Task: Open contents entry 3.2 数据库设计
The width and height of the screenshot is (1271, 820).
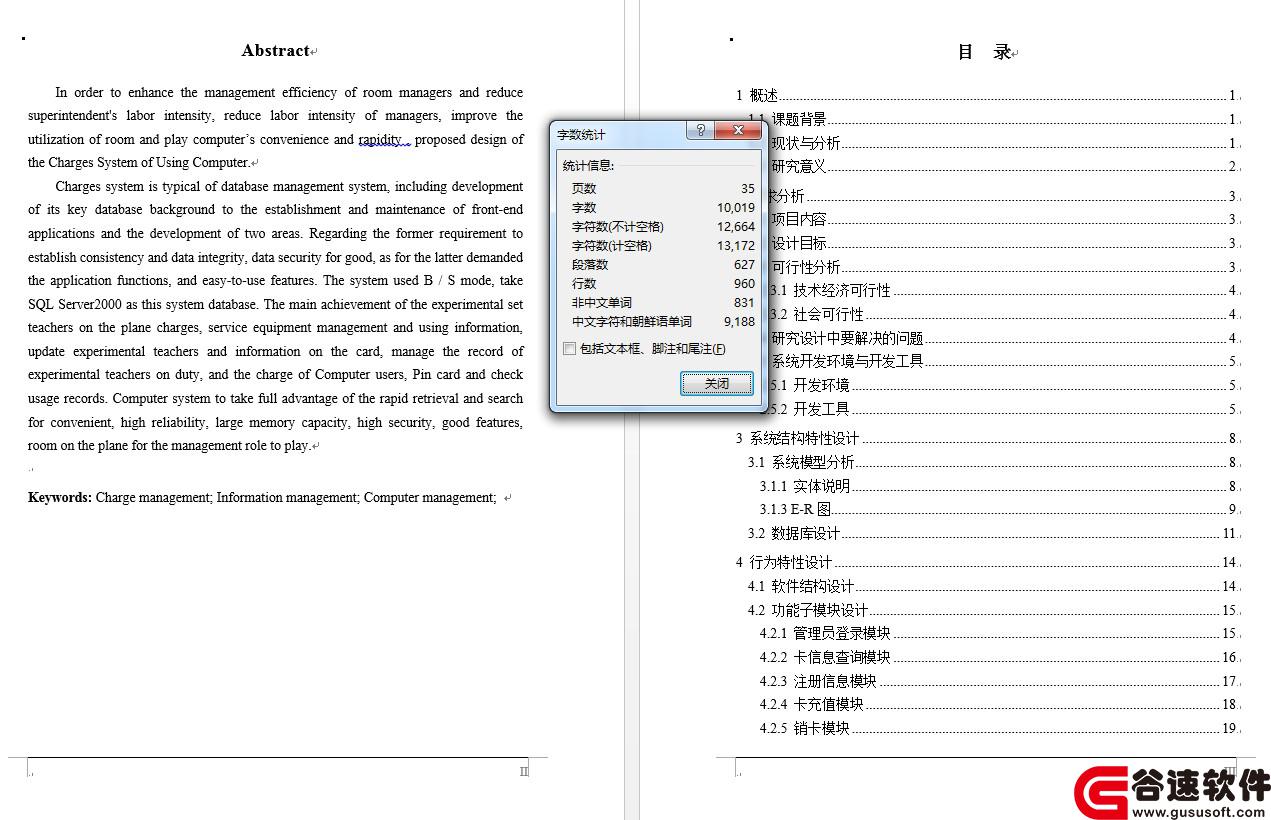Action: tap(992, 533)
